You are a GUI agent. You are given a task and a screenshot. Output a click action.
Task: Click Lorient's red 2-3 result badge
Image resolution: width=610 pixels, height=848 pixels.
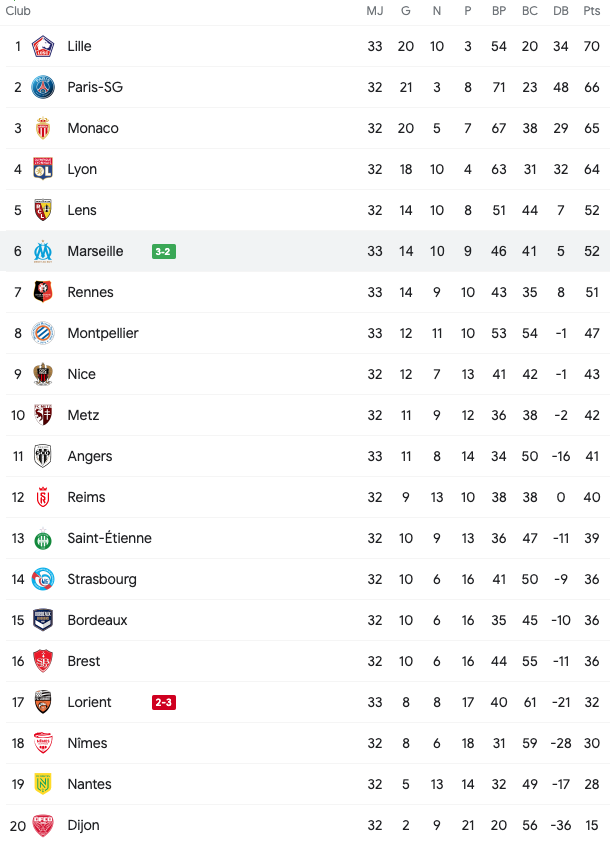pos(164,703)
